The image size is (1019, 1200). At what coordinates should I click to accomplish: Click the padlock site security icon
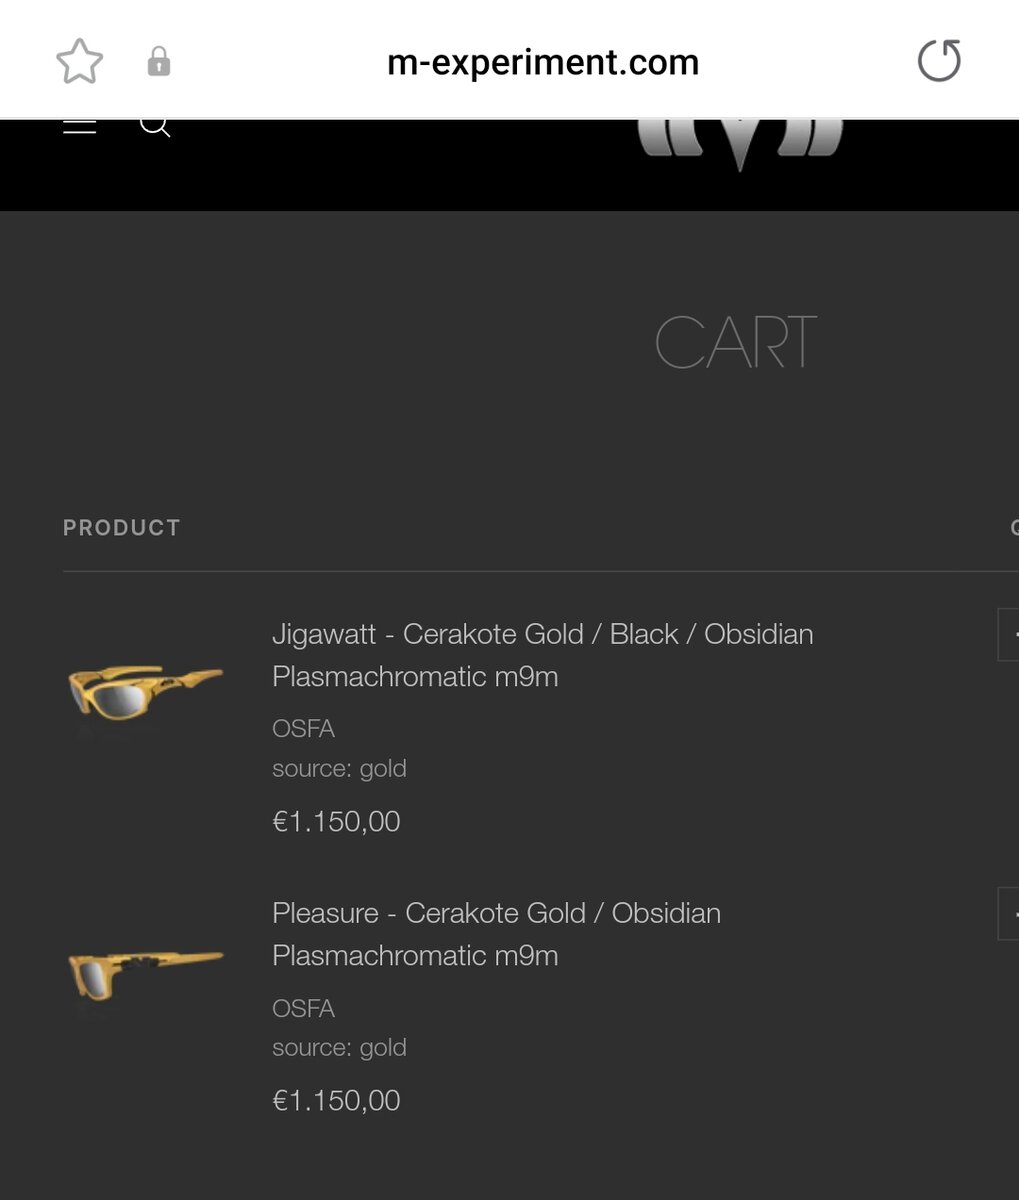[158, 63]
